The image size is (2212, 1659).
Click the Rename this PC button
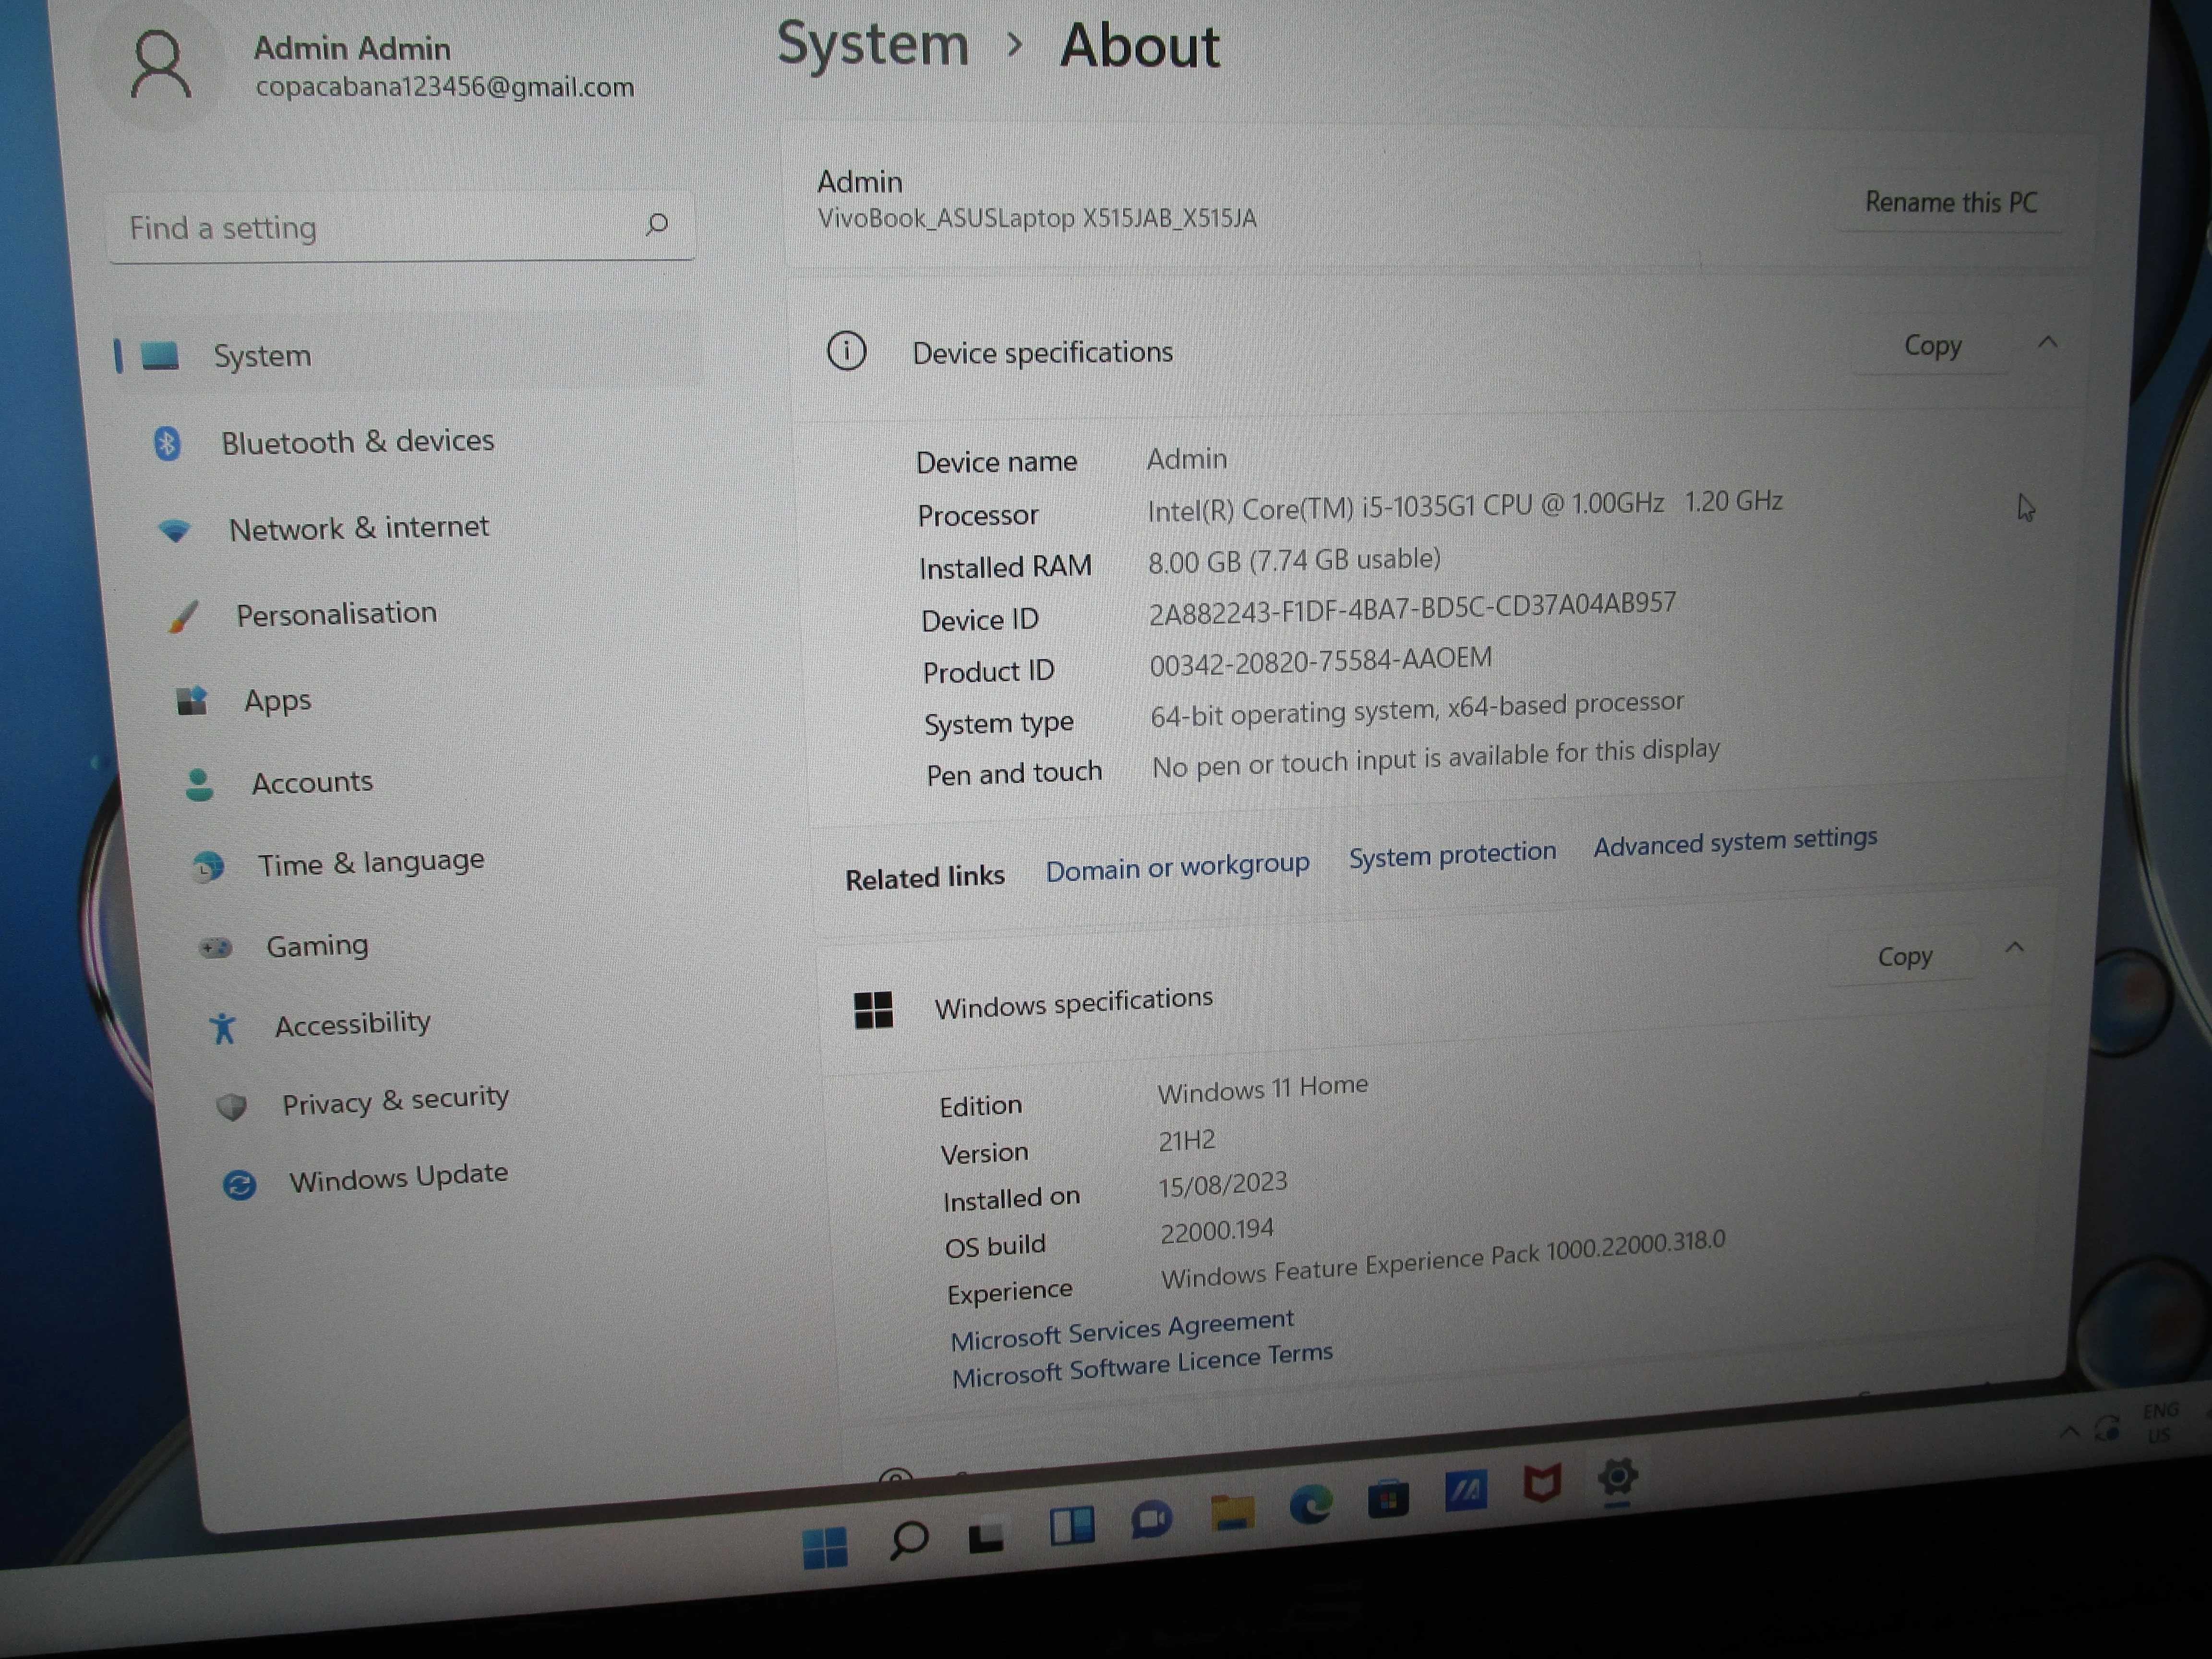1950,202
